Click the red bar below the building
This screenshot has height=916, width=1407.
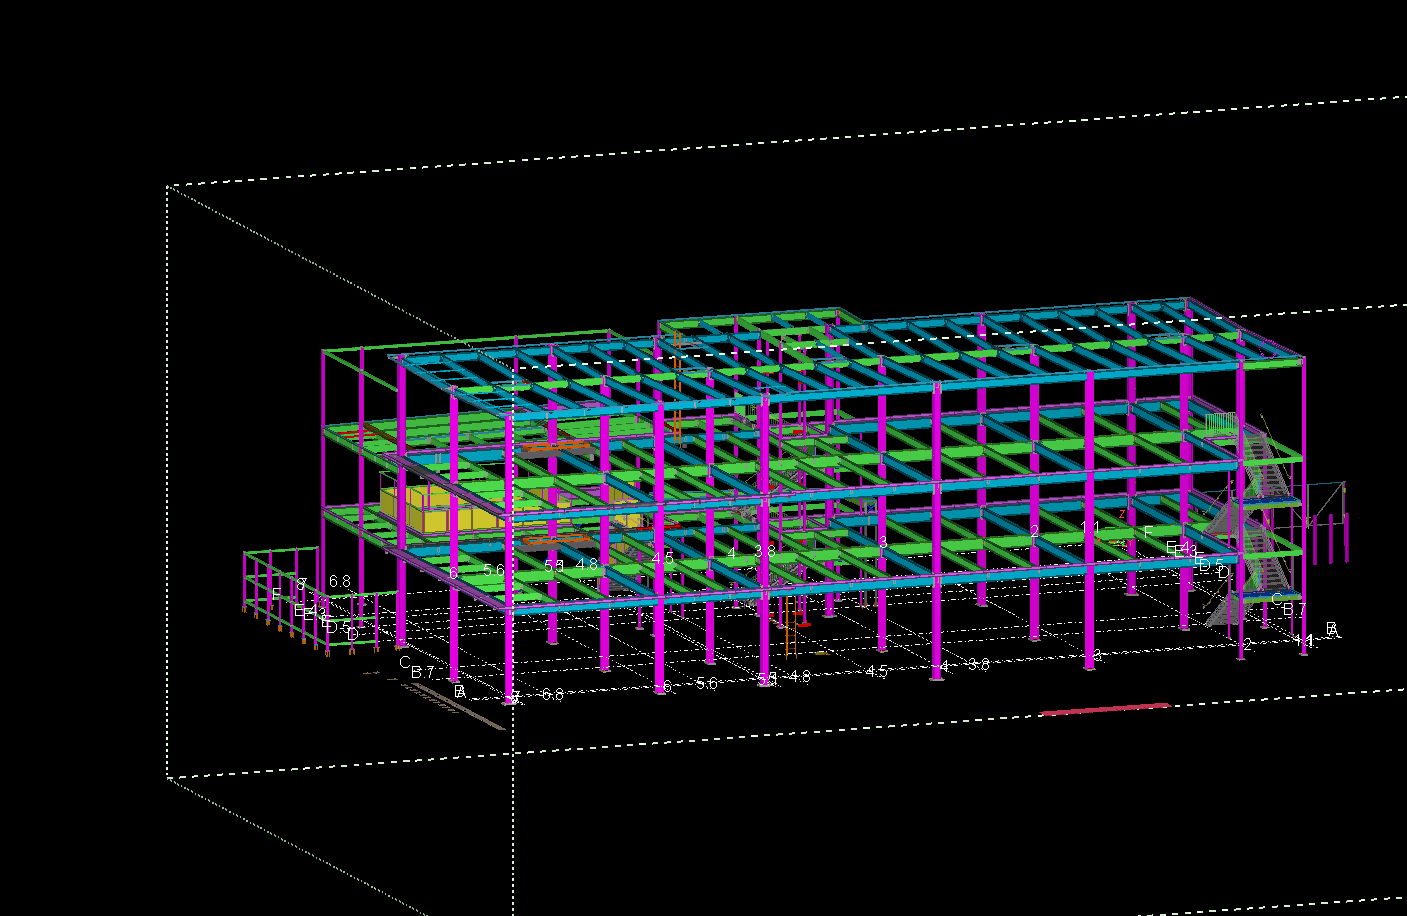pos(1104,709)
